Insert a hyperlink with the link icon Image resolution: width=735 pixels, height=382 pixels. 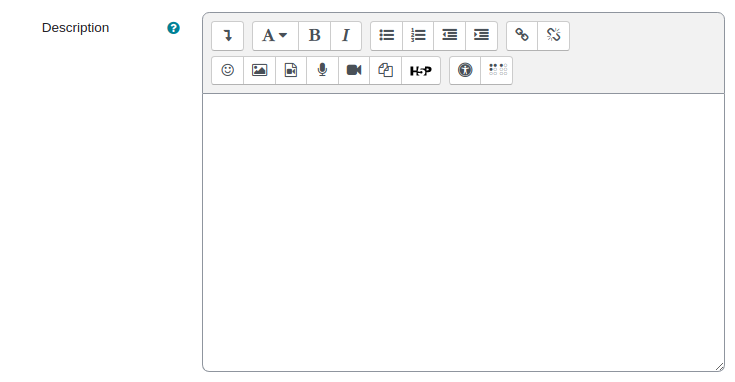(x=522, y=36)
